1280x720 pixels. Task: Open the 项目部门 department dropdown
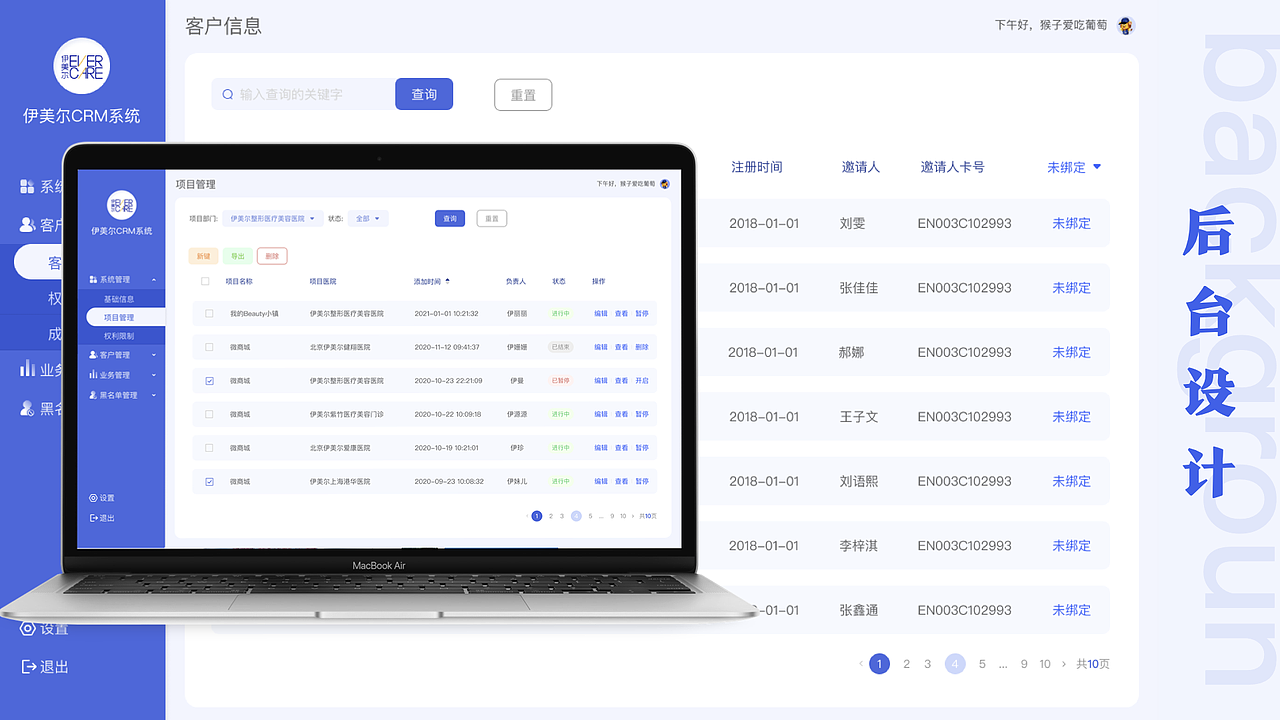271,218
